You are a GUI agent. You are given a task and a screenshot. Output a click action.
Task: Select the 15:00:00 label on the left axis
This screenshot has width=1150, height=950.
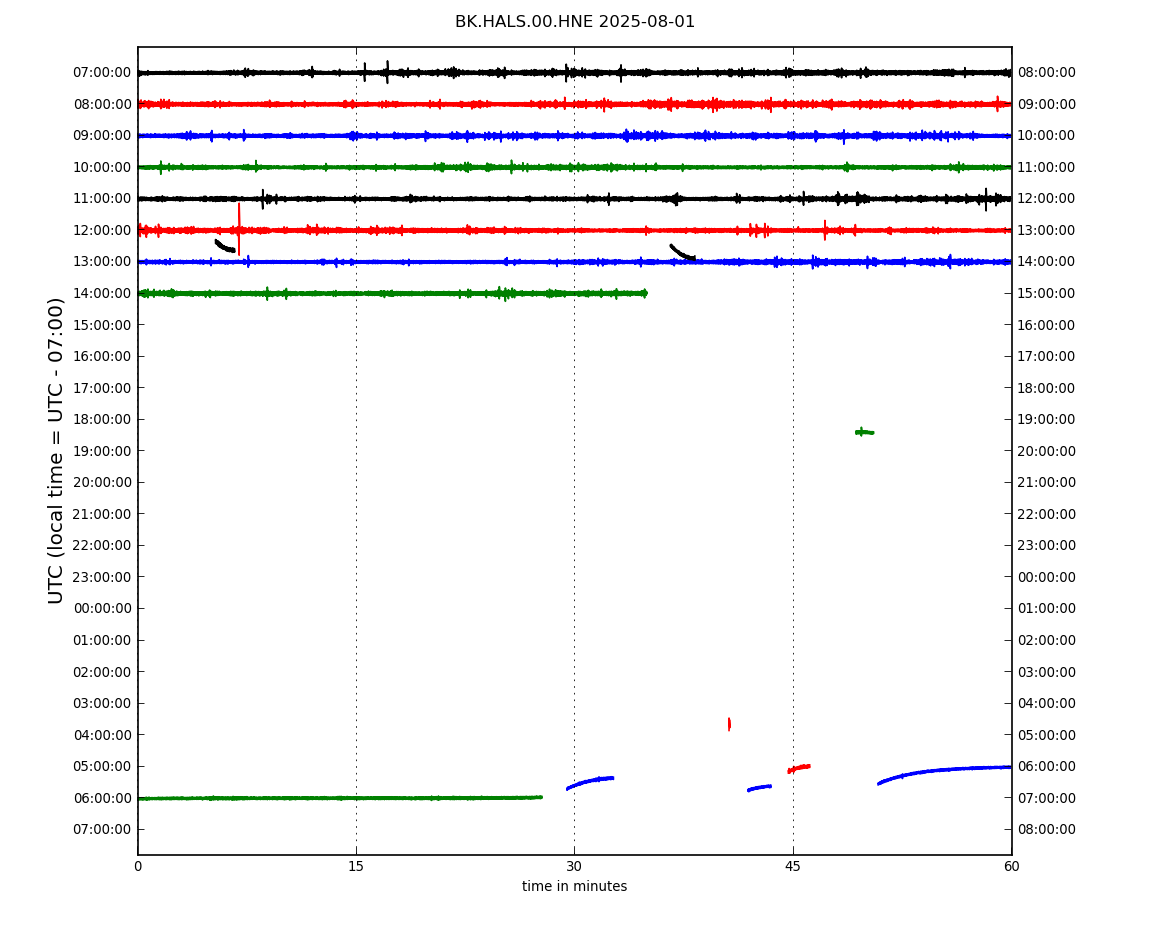[102, 325]
